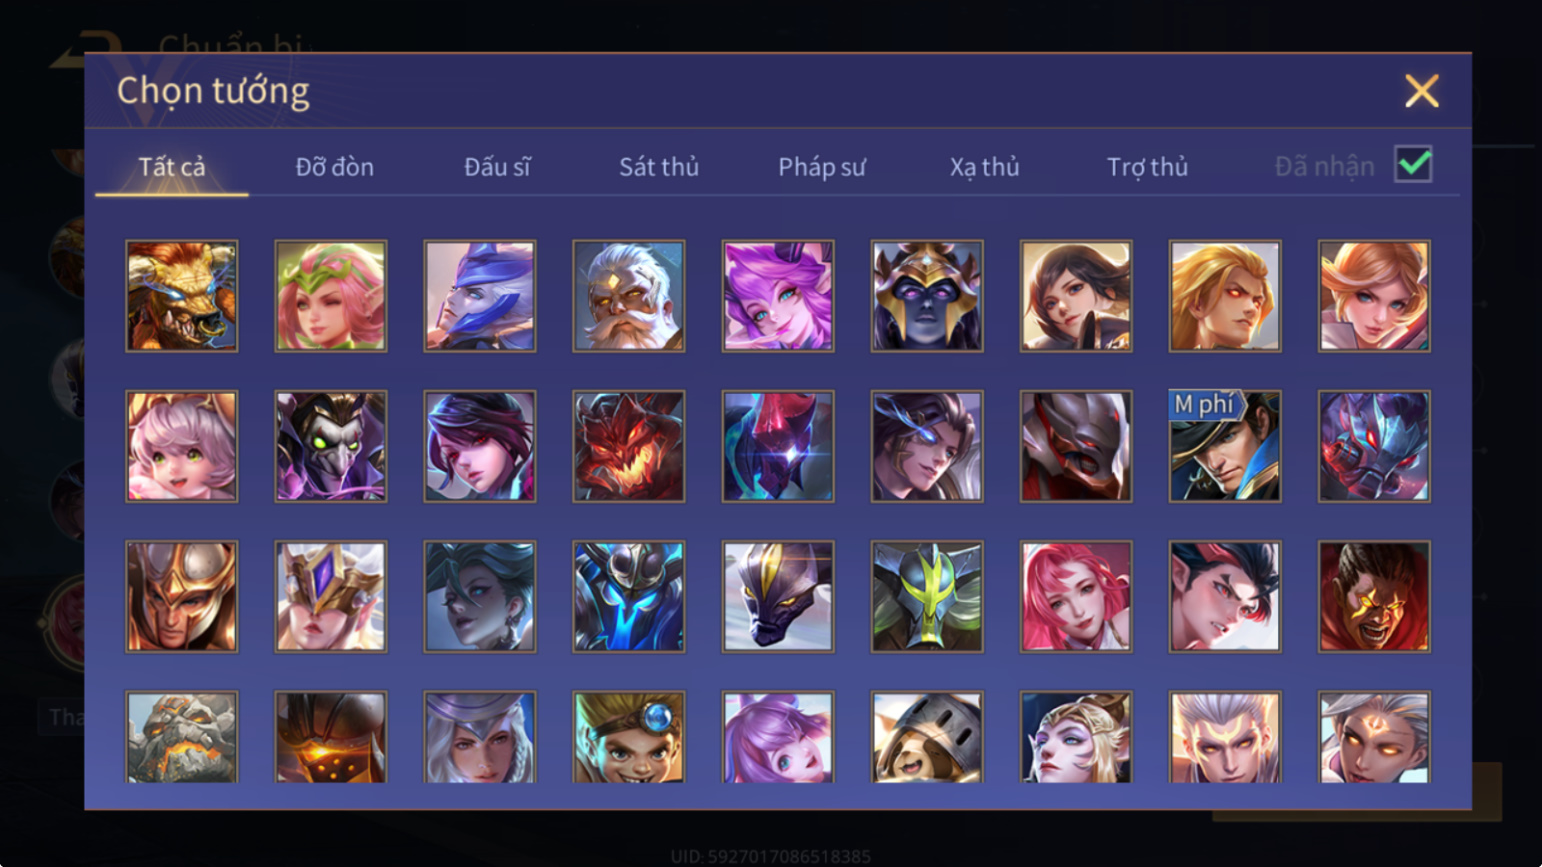1542x867 pixels.
Task: Filter heroes by Pháp sư tab
Action: coord(822,167)
